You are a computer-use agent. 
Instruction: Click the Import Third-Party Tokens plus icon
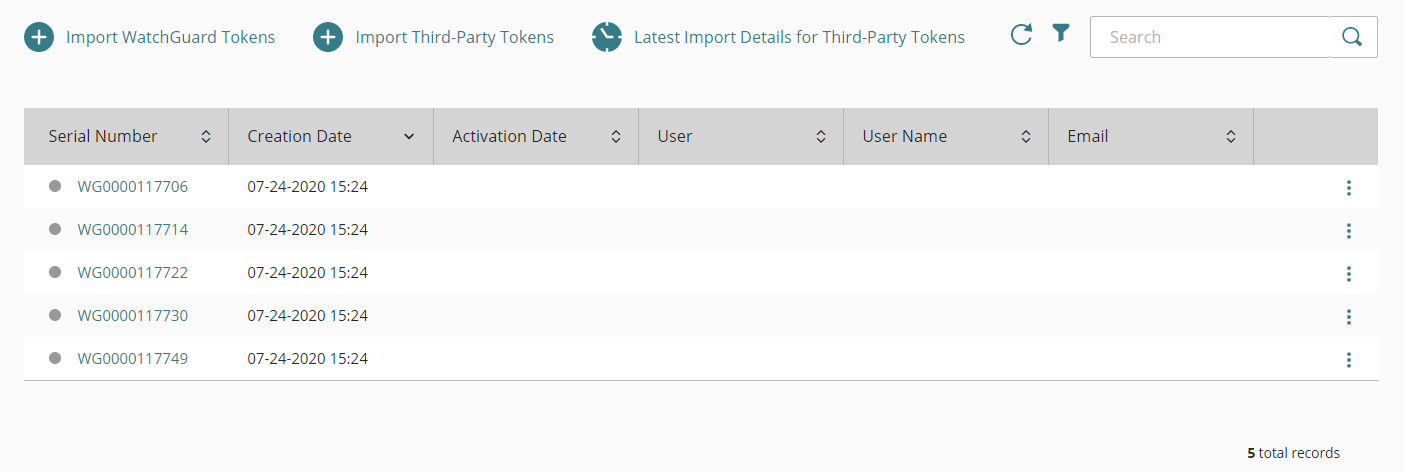(328, 38)
